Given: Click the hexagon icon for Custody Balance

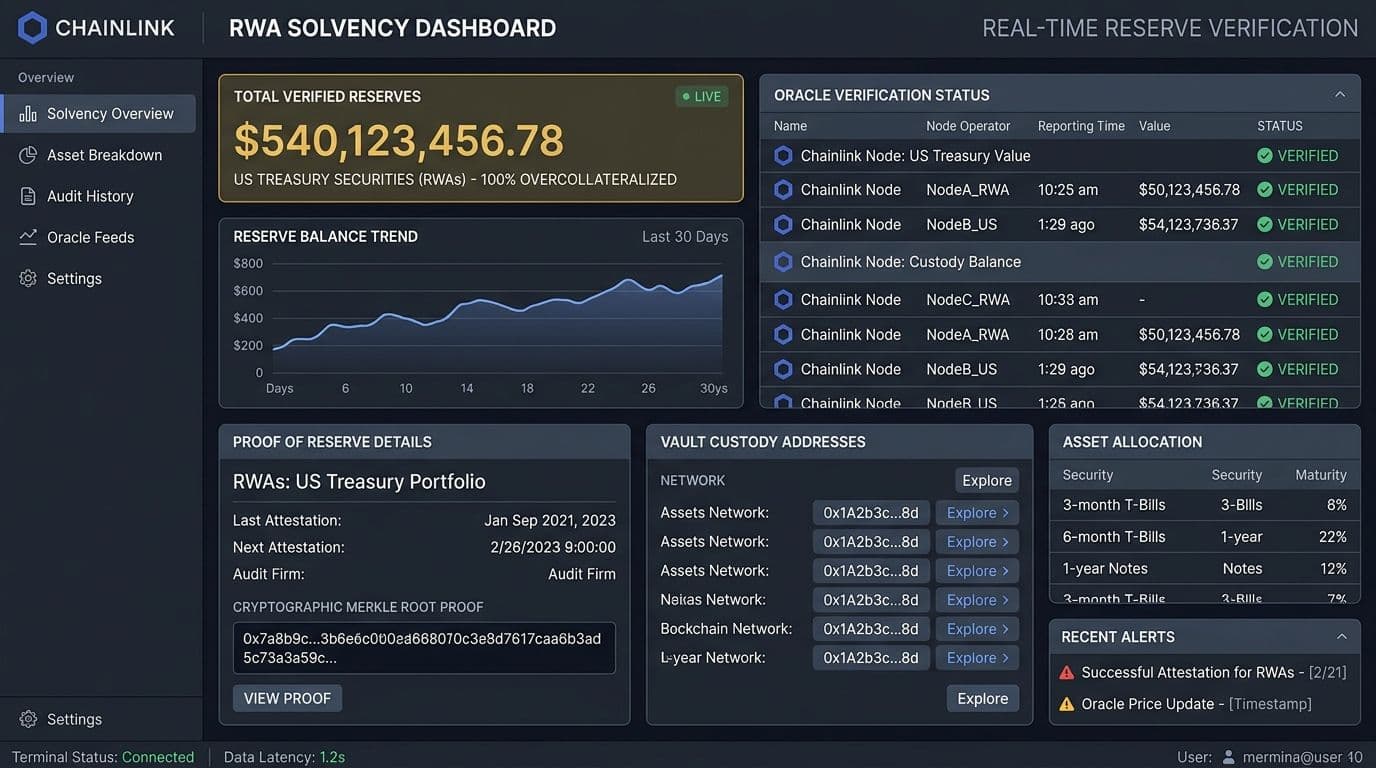Looking at the screenshot, I should click(x=783, y=262).
